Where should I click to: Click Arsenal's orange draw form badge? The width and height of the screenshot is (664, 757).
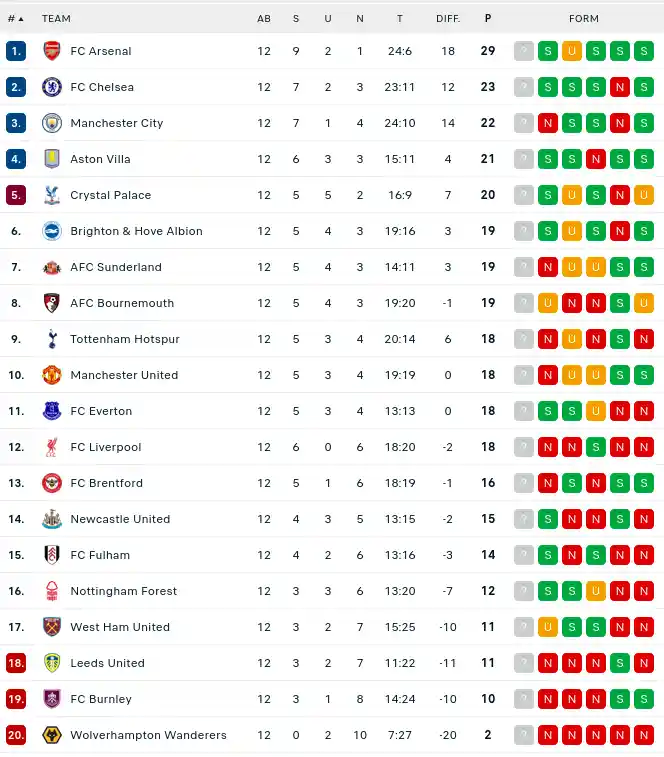pos(572,51)
